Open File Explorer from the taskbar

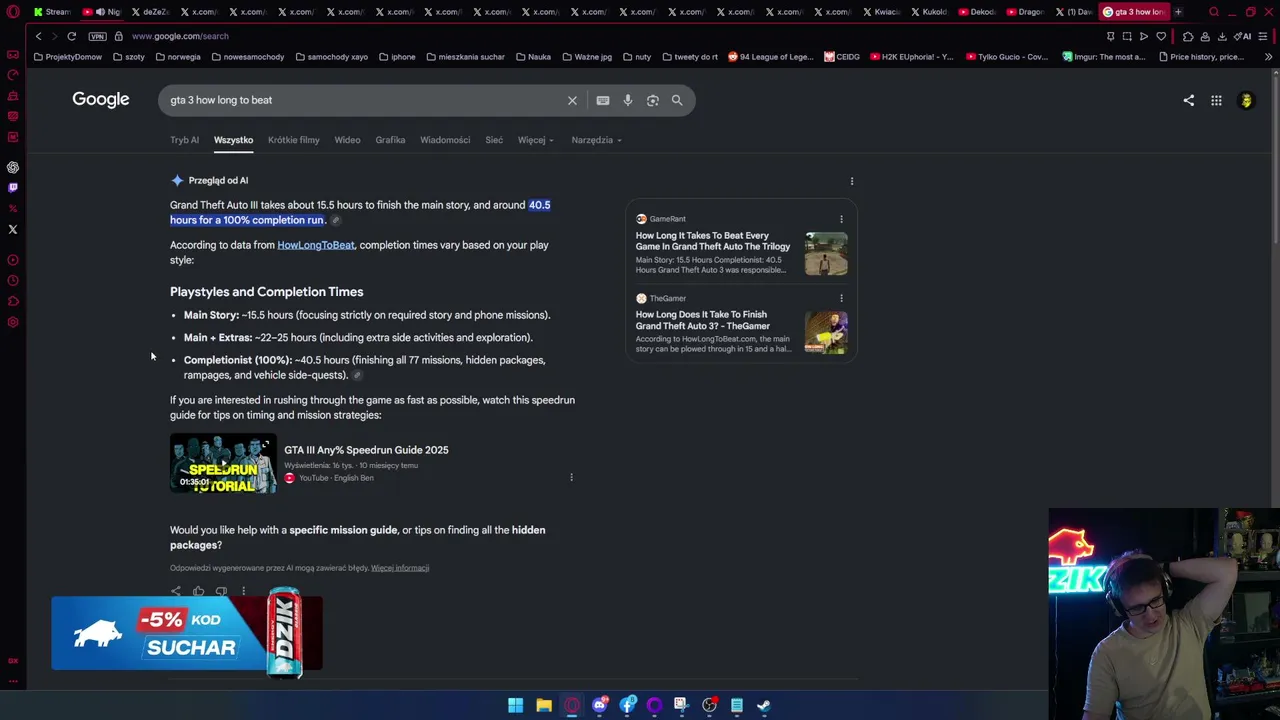coord(544,705)
